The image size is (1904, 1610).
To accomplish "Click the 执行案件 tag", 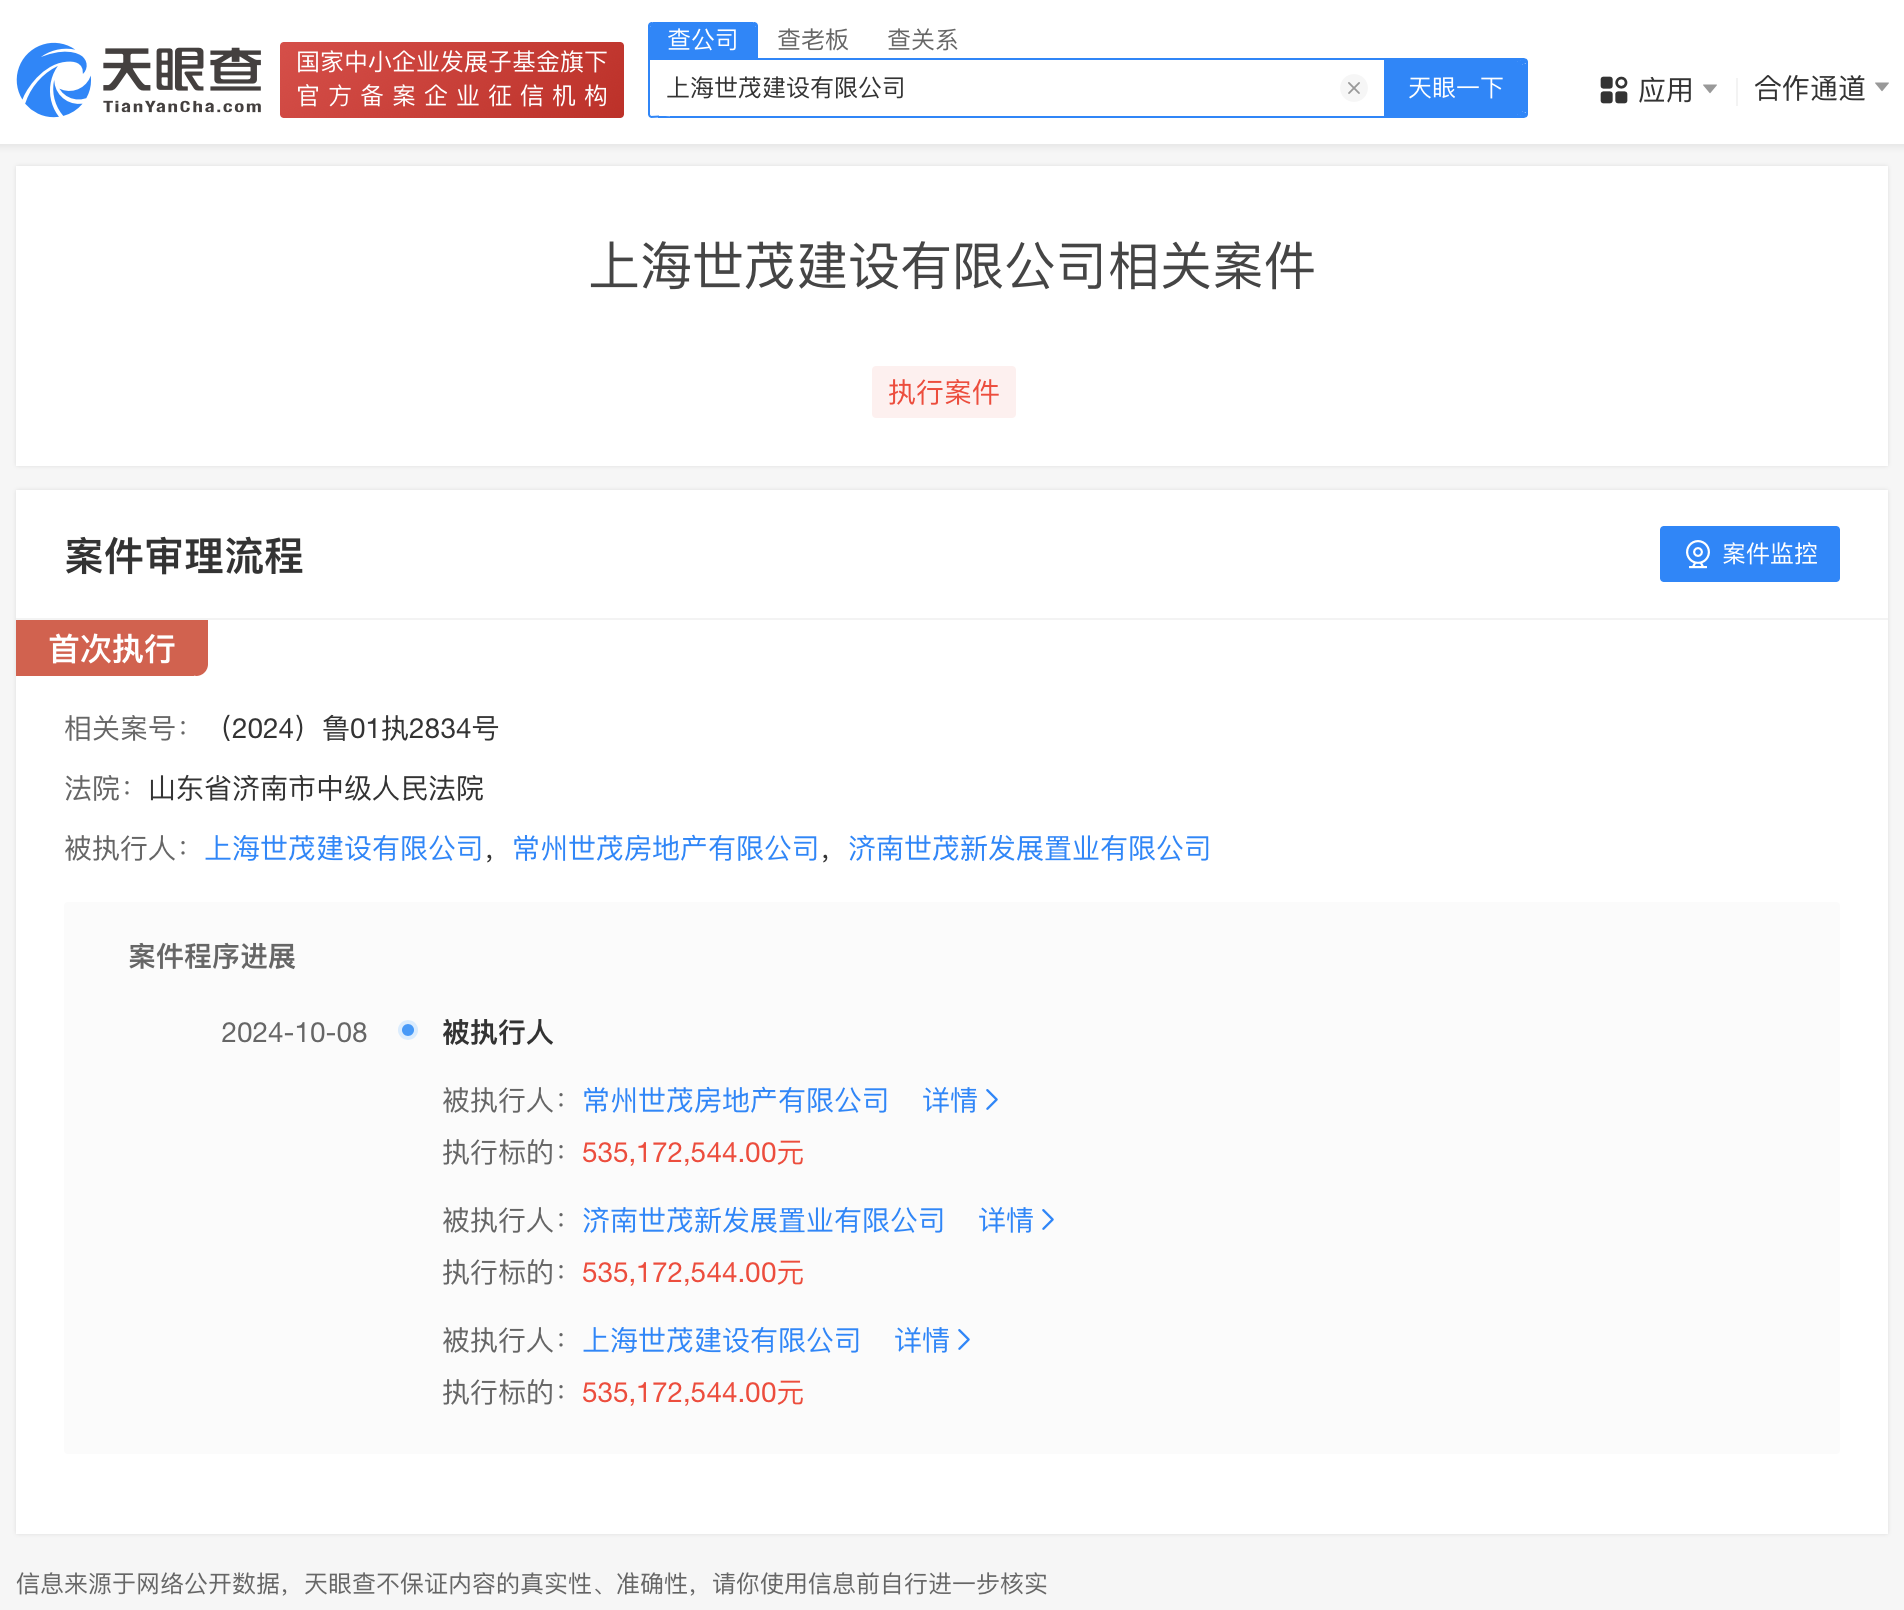I will pos(944,392).
